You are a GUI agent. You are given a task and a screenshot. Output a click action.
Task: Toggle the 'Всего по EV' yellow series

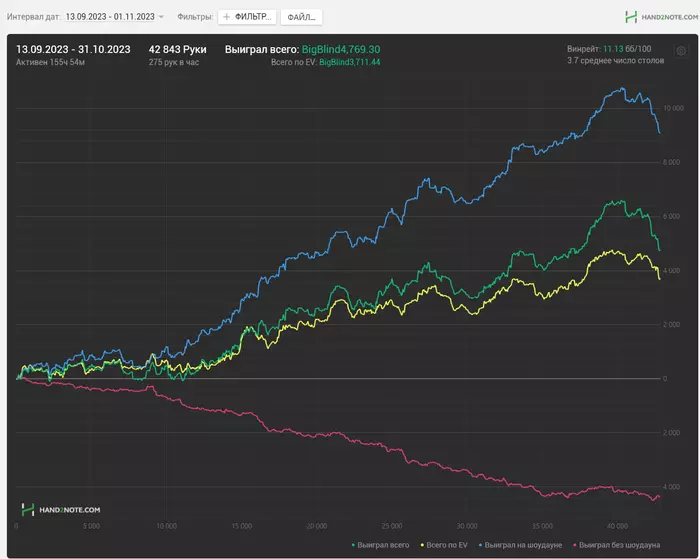coord(449,545)
